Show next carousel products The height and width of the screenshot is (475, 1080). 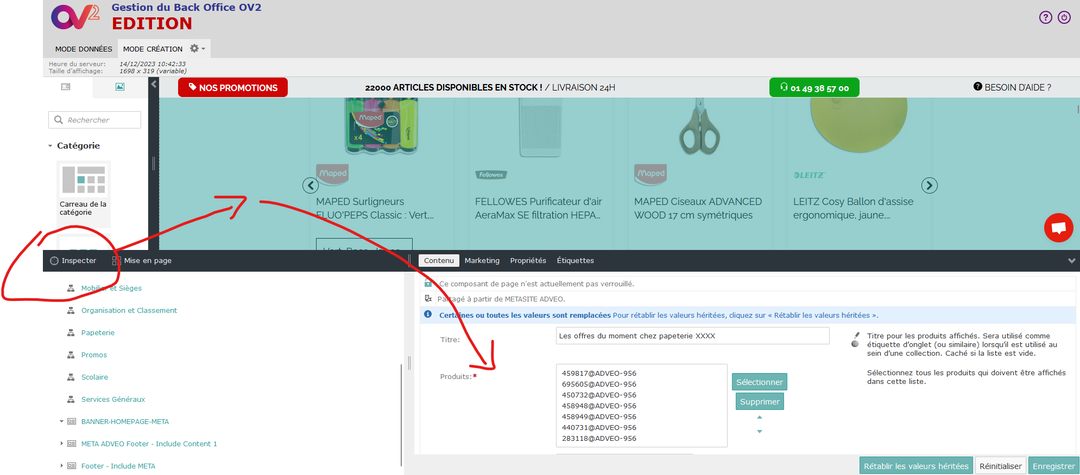tap(929, 185)
